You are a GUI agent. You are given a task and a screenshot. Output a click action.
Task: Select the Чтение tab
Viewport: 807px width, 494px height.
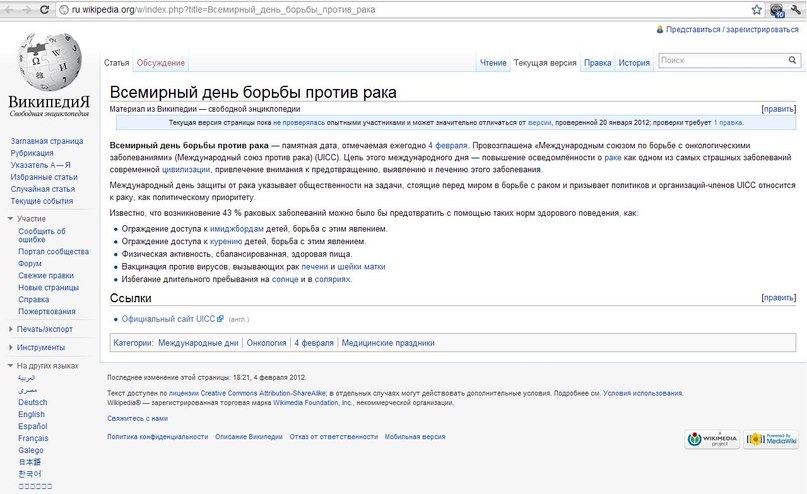click(493, 62)
